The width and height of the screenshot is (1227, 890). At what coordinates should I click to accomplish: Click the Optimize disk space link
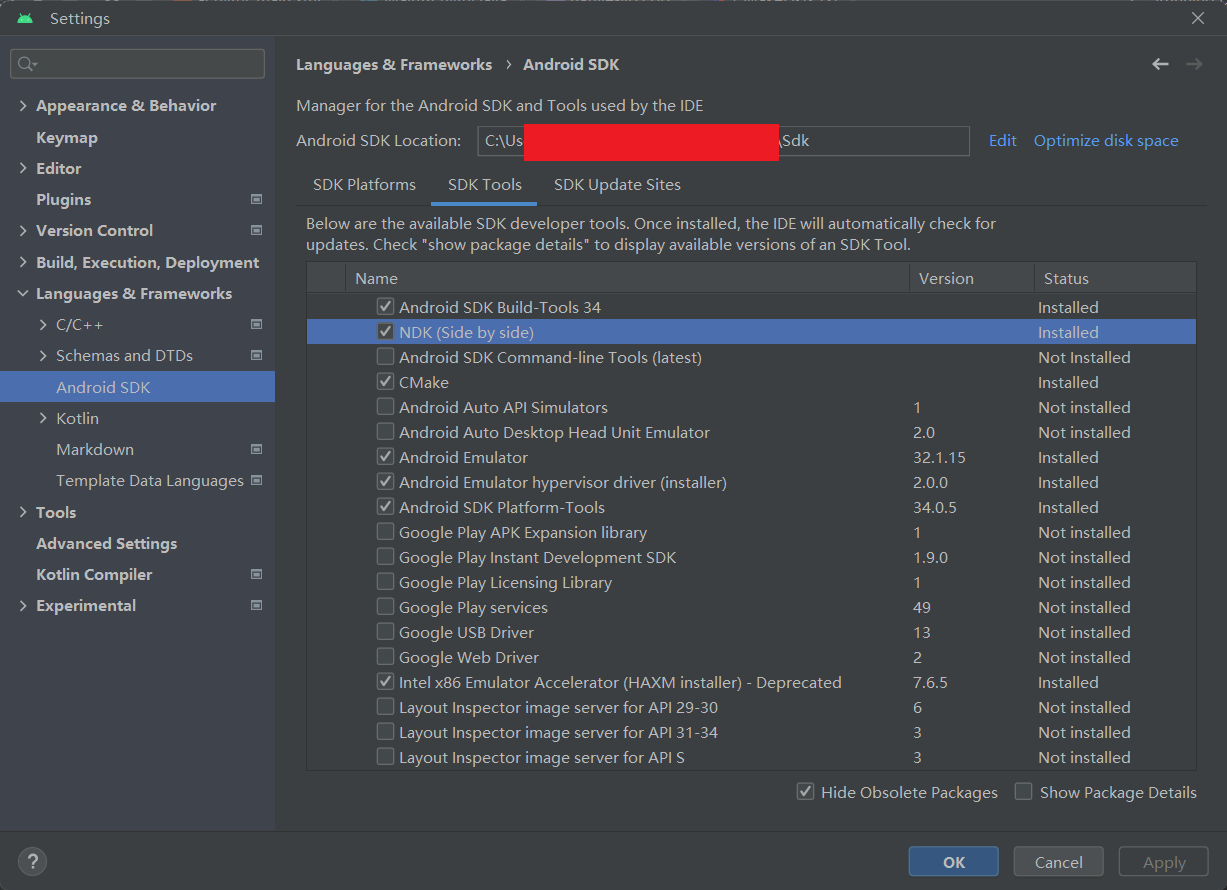[1105, 140]
